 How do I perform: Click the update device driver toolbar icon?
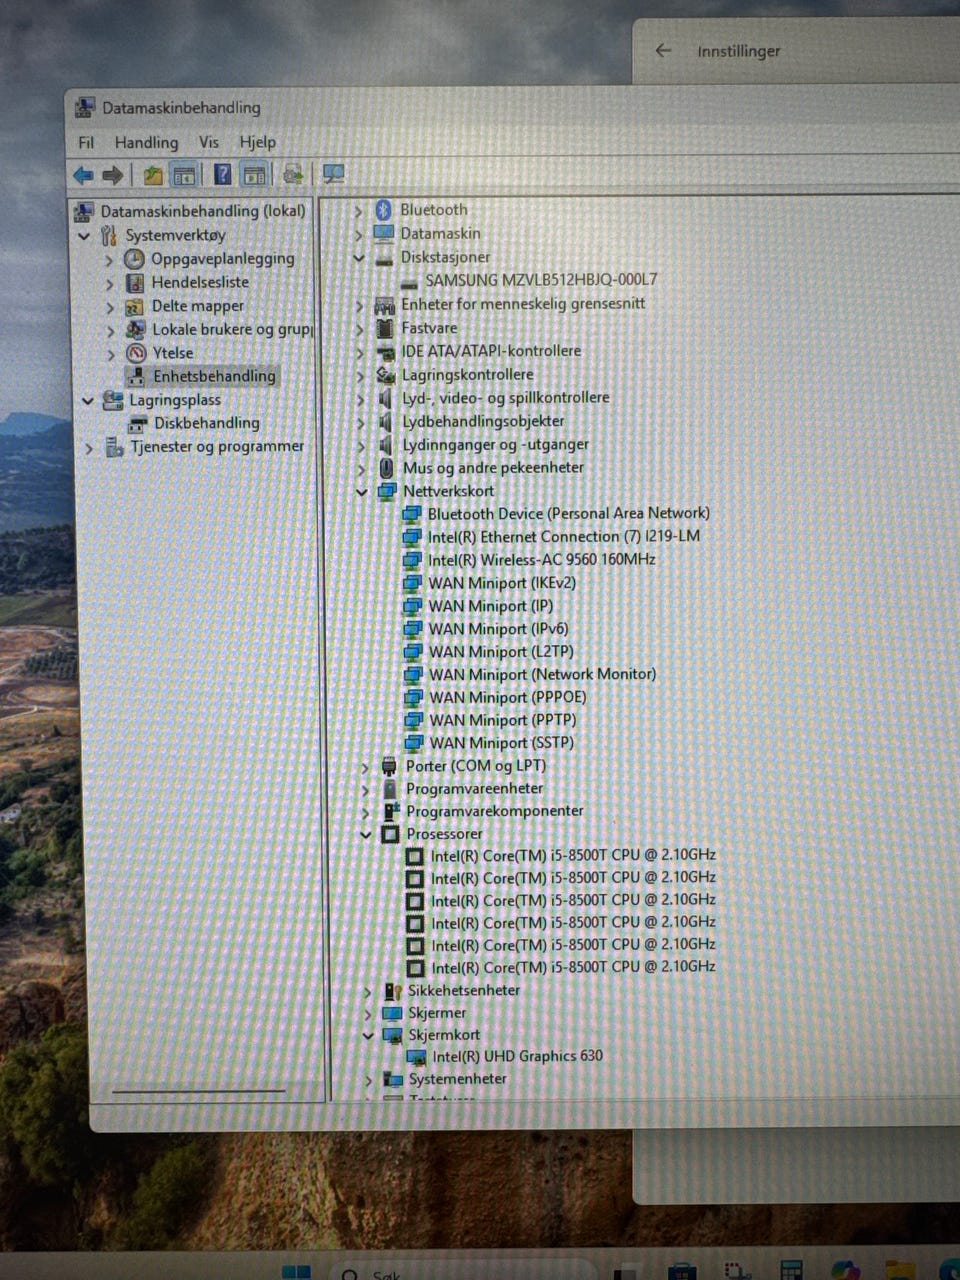pyautogui.click(x=293, y=175)
